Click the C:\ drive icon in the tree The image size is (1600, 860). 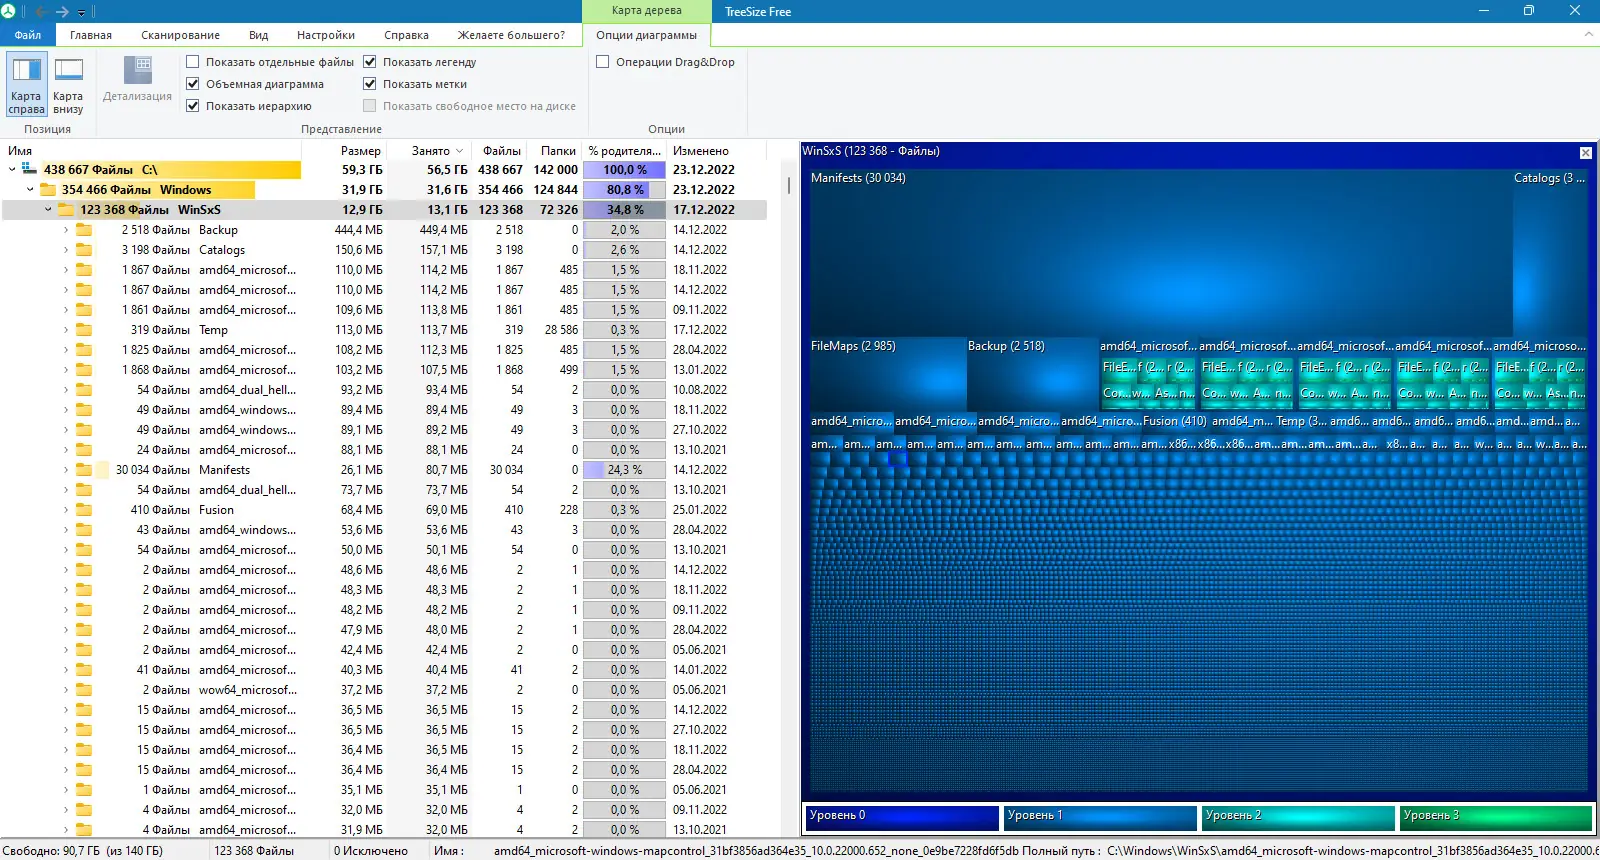coord(30,170)
